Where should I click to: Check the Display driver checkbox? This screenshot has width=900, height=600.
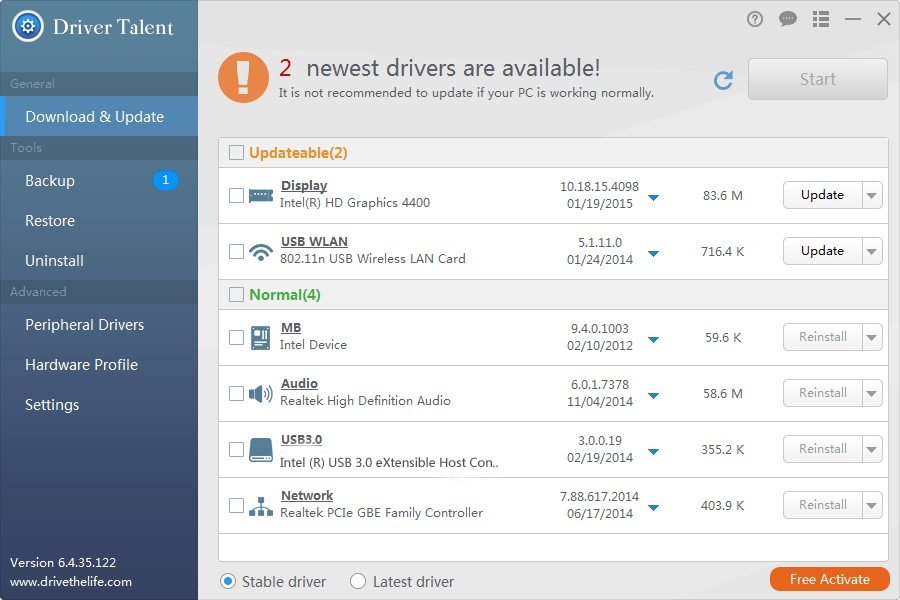236,195
